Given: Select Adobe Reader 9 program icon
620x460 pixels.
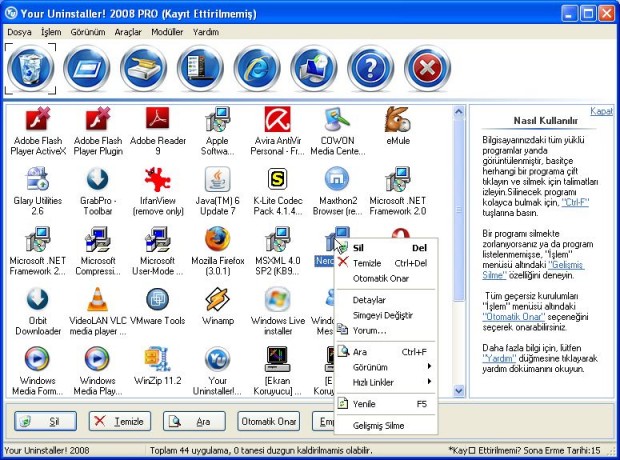Looking at the screenshot, I should click(158, 131).
